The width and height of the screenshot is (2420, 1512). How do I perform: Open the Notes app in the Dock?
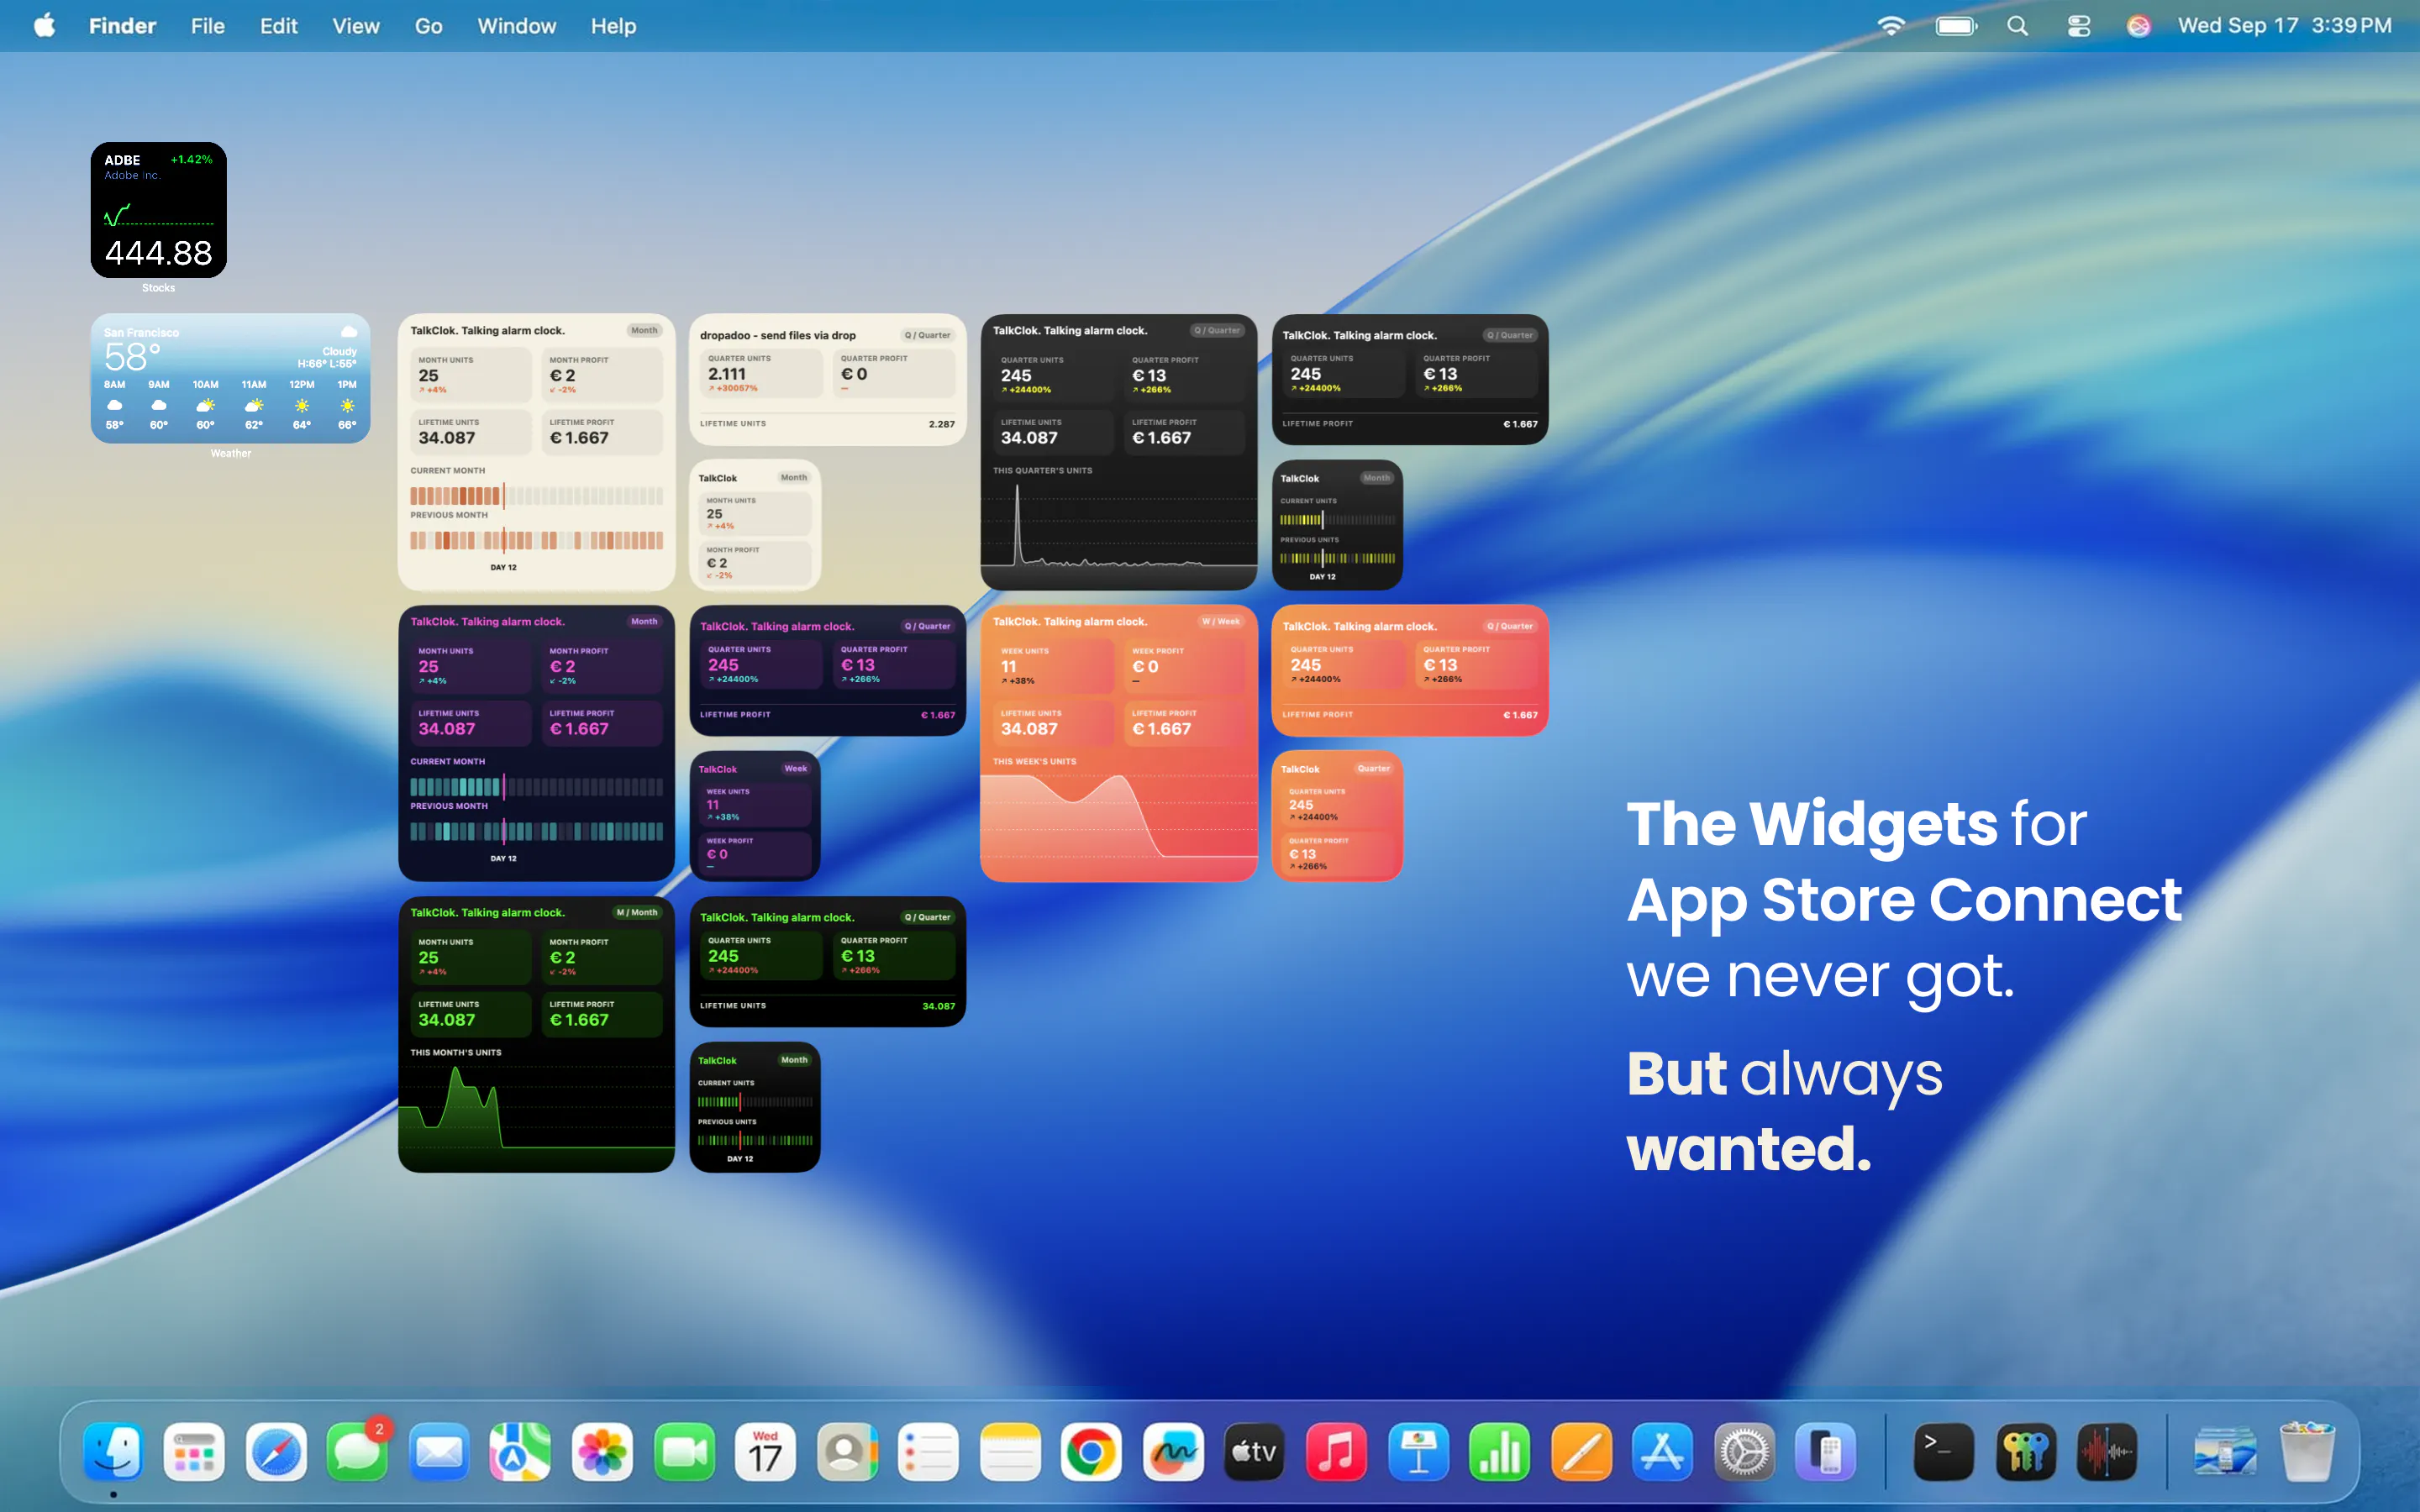1010,1451
